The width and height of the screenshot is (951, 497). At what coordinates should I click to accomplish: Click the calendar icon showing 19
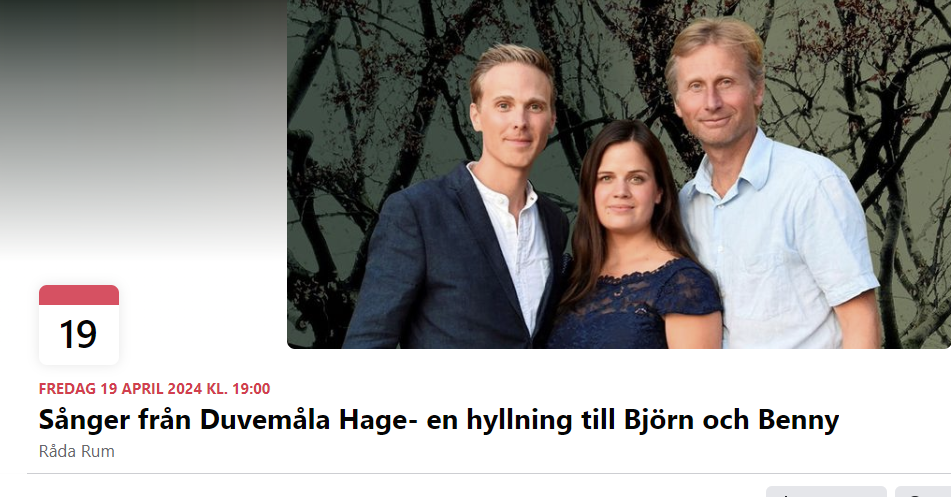[x=79, y=325]
